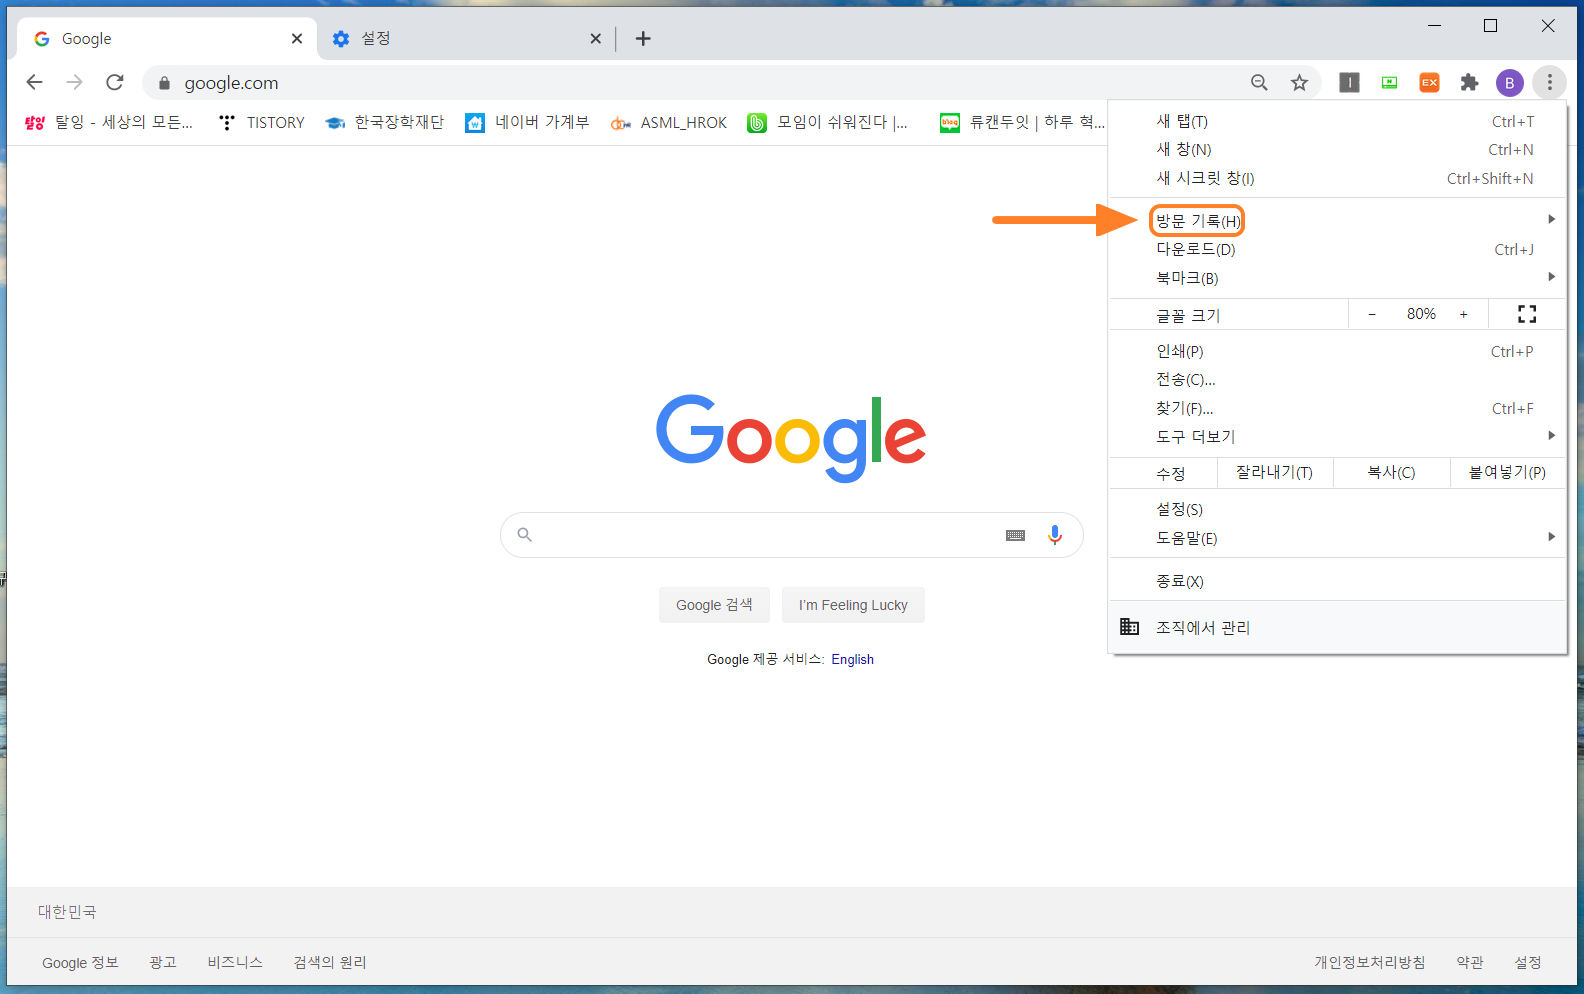Open the 탈잉 bookmark

pos(108,122)
